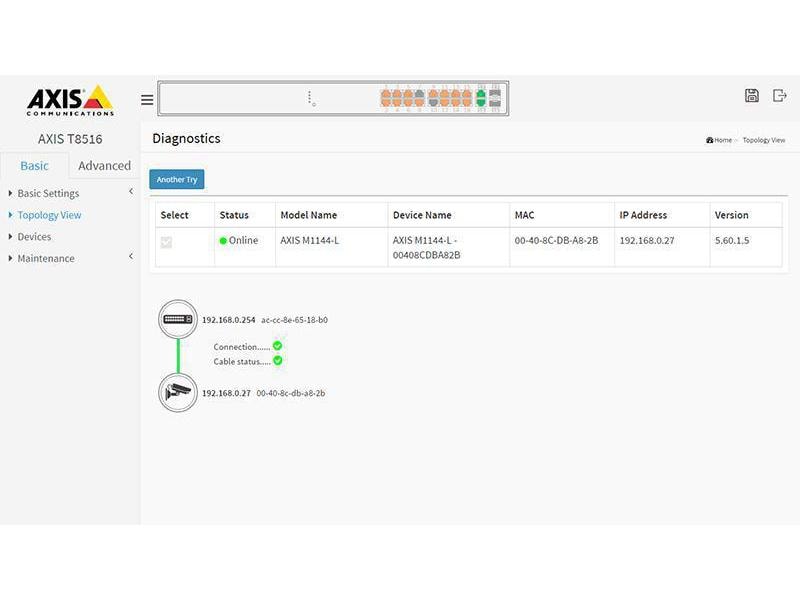Switch to the Basic tab
This screenshot has height=600, width=800.
tap(35, 166)
